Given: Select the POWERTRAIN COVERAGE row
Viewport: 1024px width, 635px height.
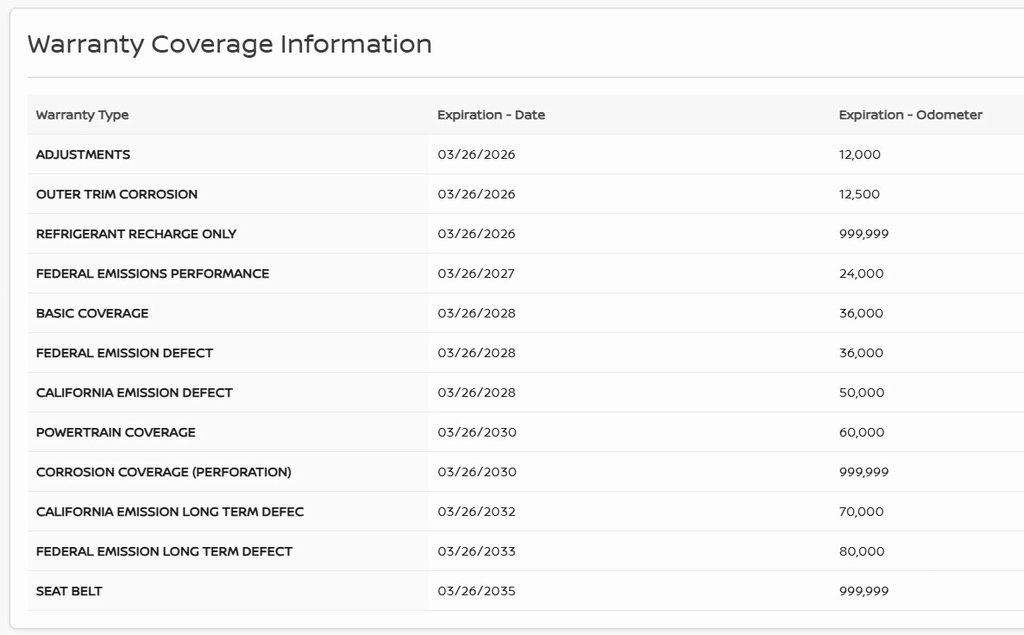Looking at the screenshot, I should pos(116,432).
